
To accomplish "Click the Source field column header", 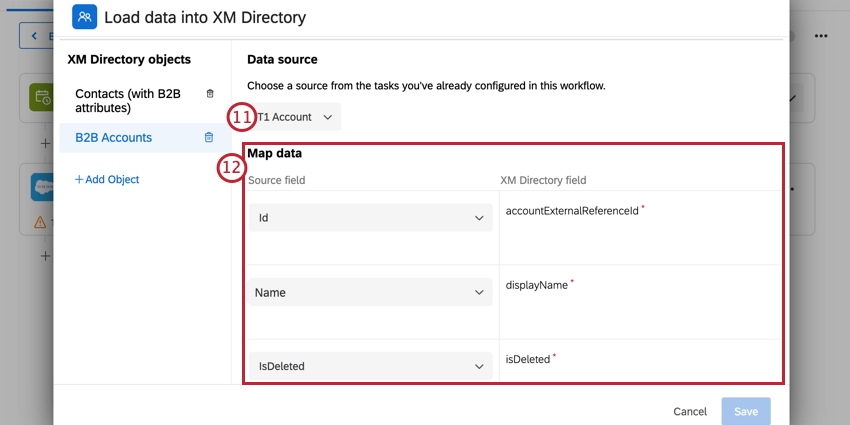I will (x=276, y=180).
